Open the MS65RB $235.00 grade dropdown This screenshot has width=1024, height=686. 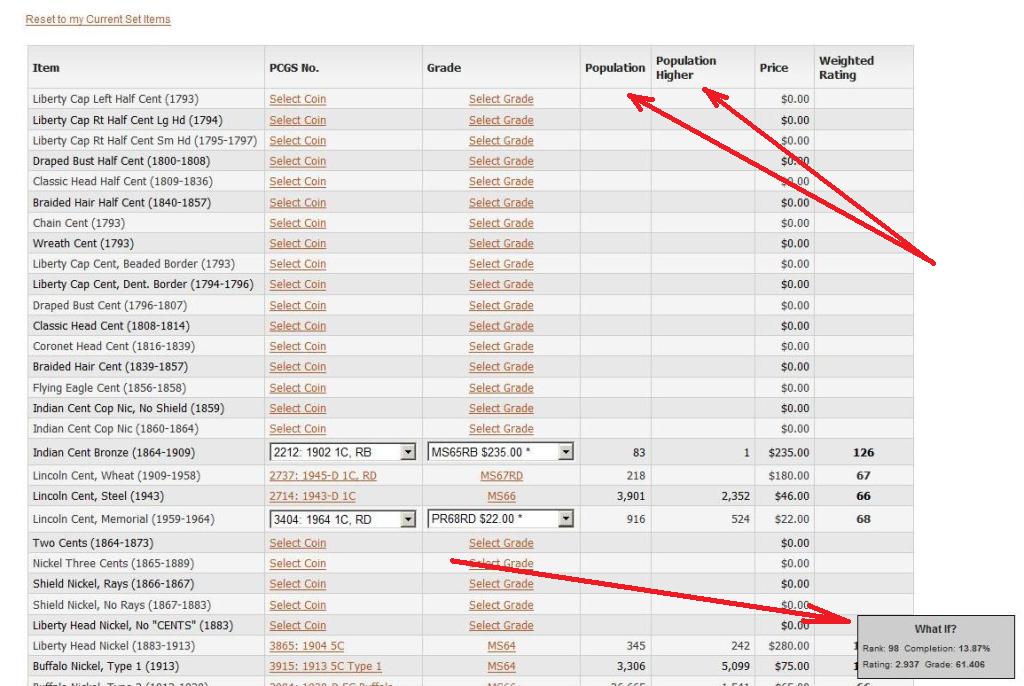[567, 453]
